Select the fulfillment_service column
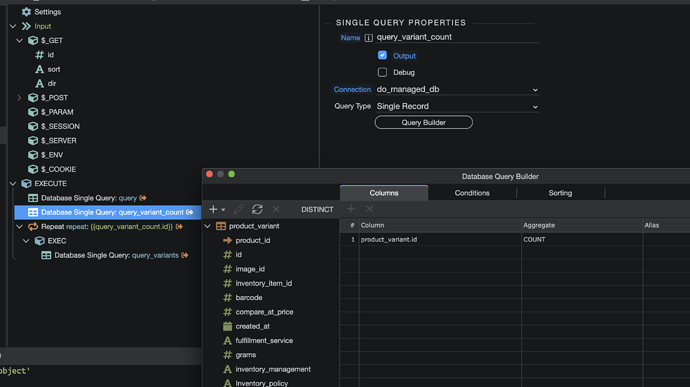Screen dimensions: 690x387 click(264, 340)
